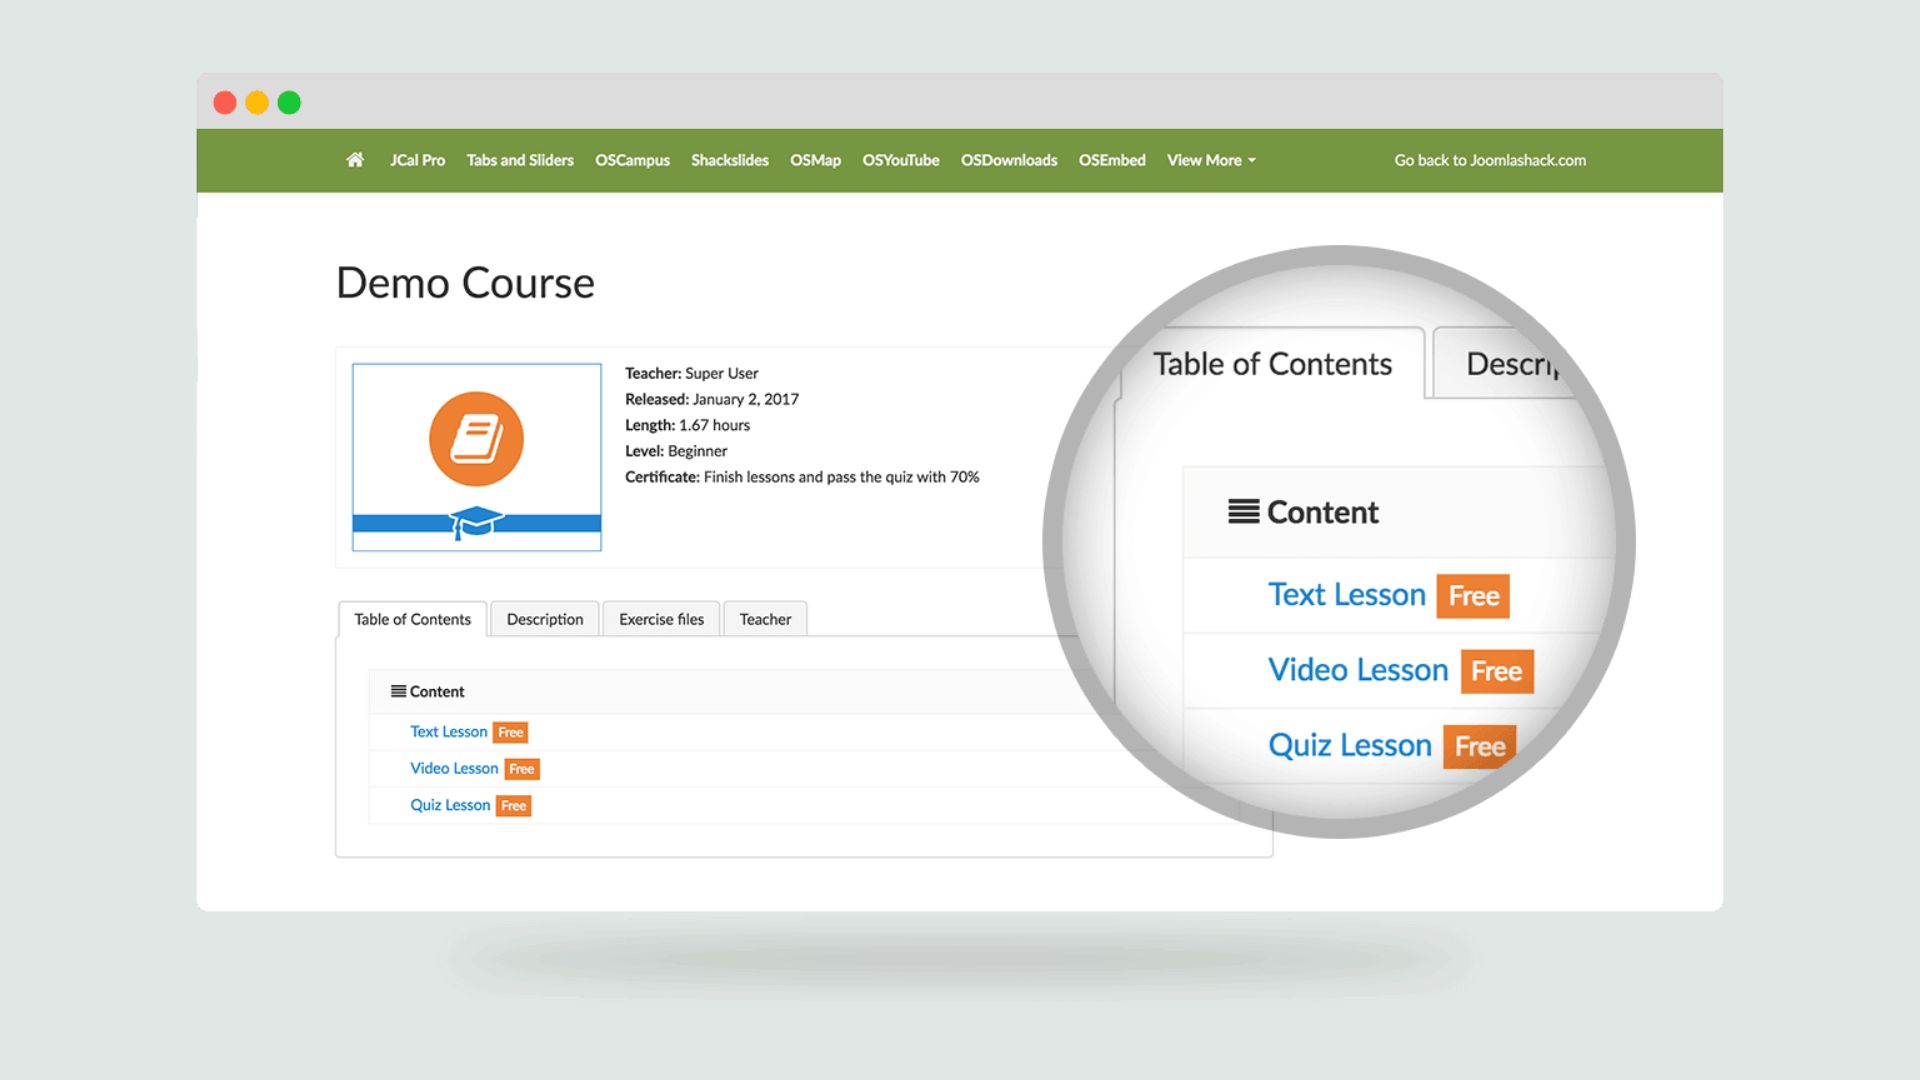The image size is (1920, 1080).
Task: Open the small Text Lesson link
Action: pyautogui.click(x=449, y=732)
